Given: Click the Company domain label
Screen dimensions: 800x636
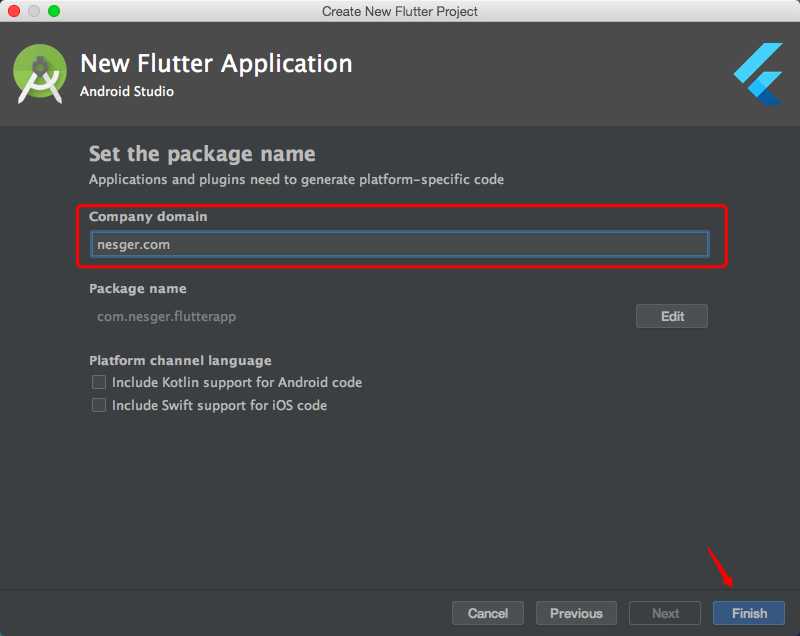Looking at the screenshot, I should (x=148, y=216).
